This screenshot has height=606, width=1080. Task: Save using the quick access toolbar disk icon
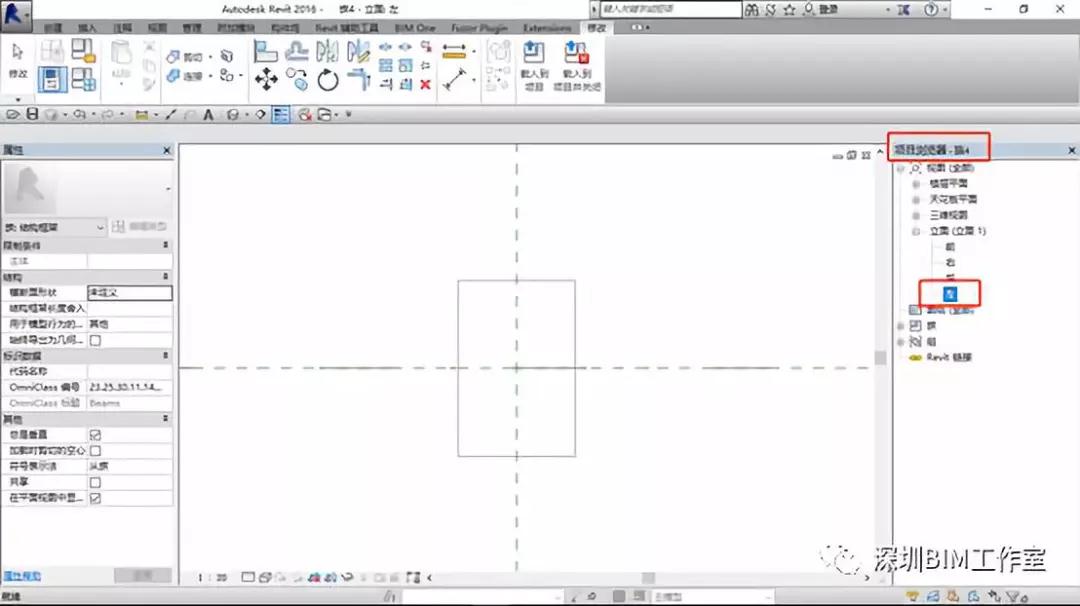coord(32,114)
